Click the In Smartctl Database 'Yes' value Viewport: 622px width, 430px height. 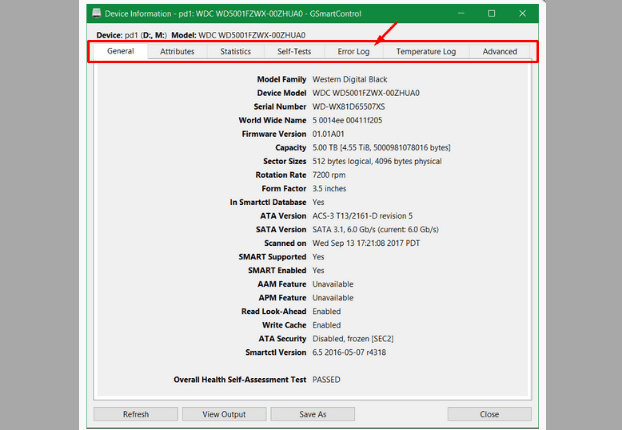(x=318, y=202)
